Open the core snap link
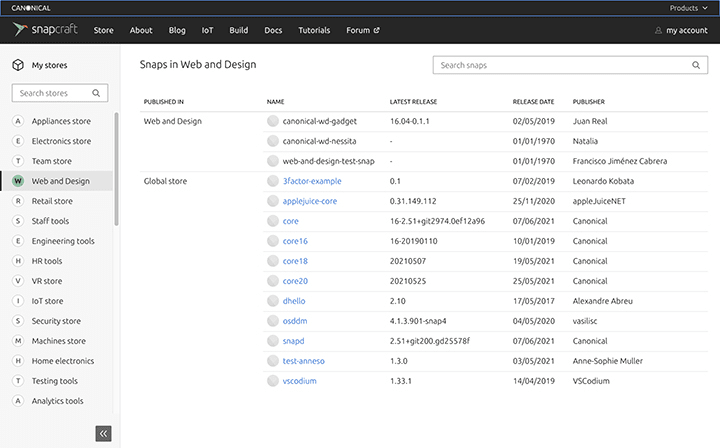 (x=291, y=221)
